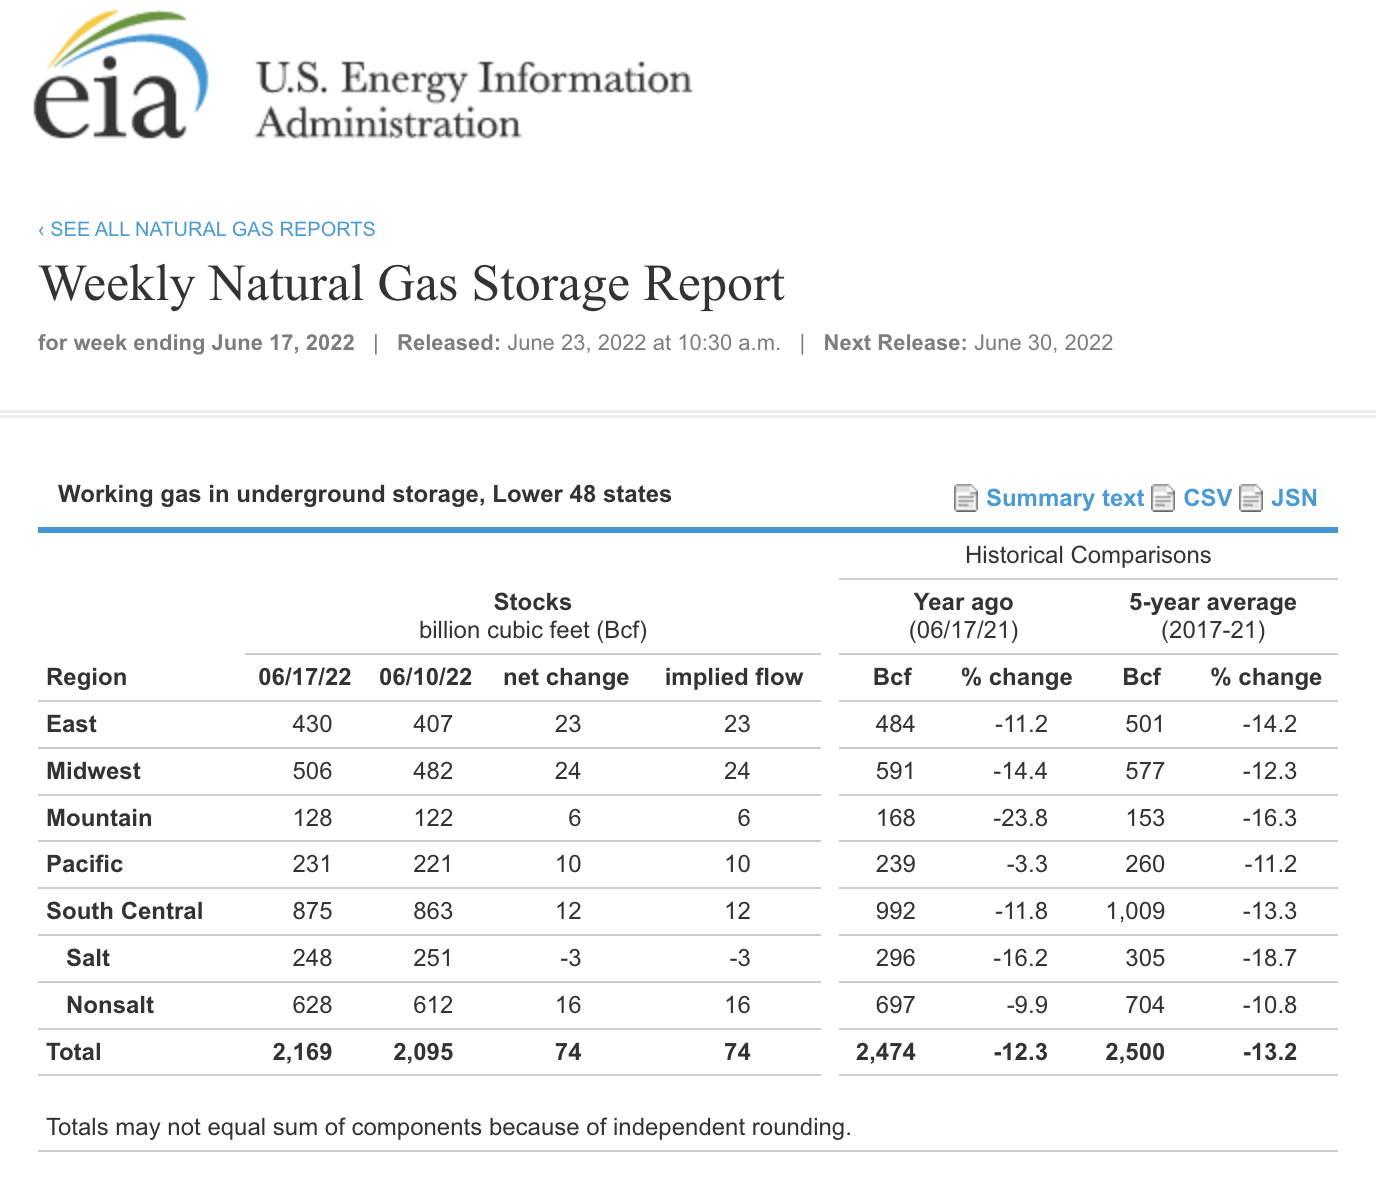Click the net change column header
This screenshot has width=1376, height=1186.
(x=566, y=677)
